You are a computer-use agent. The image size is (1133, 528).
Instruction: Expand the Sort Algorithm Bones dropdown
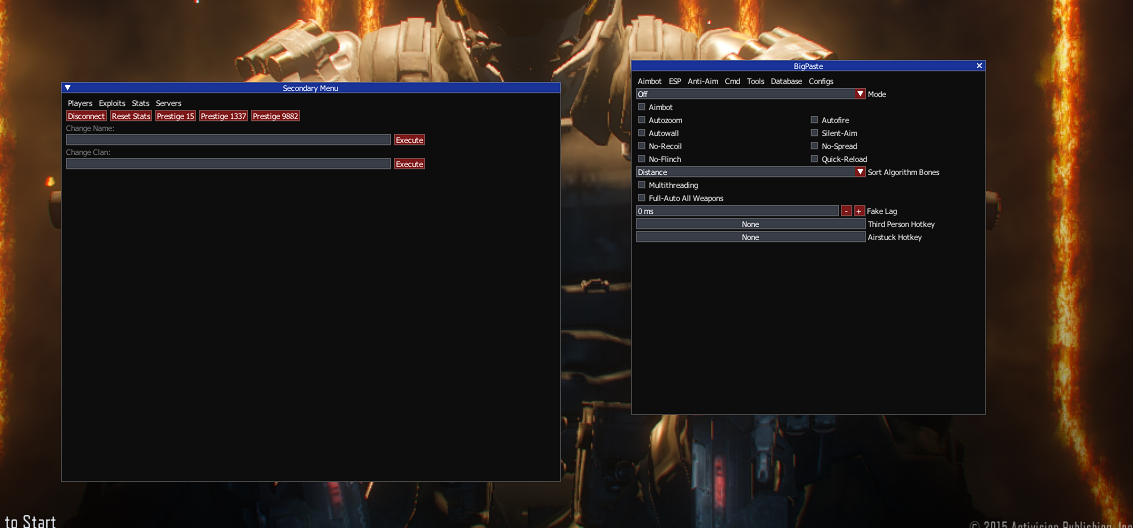pos(750,172)
